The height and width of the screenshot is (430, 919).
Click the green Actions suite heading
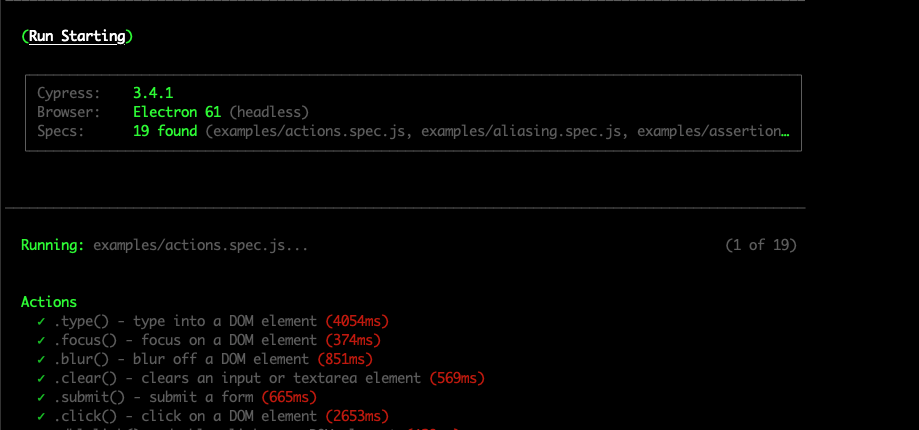click(x=49, y=302)
